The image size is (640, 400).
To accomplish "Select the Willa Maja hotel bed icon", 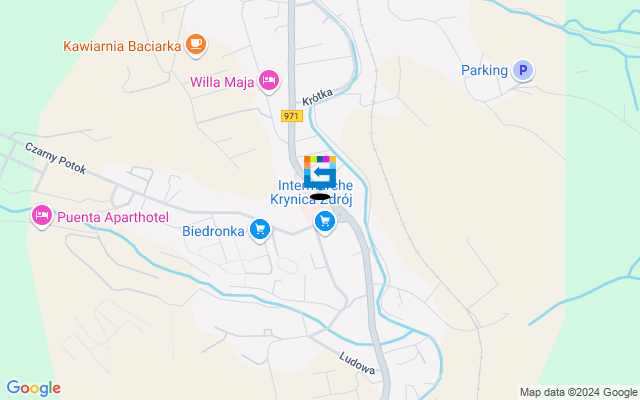I will pyautogui.click(x=269, y=80).
